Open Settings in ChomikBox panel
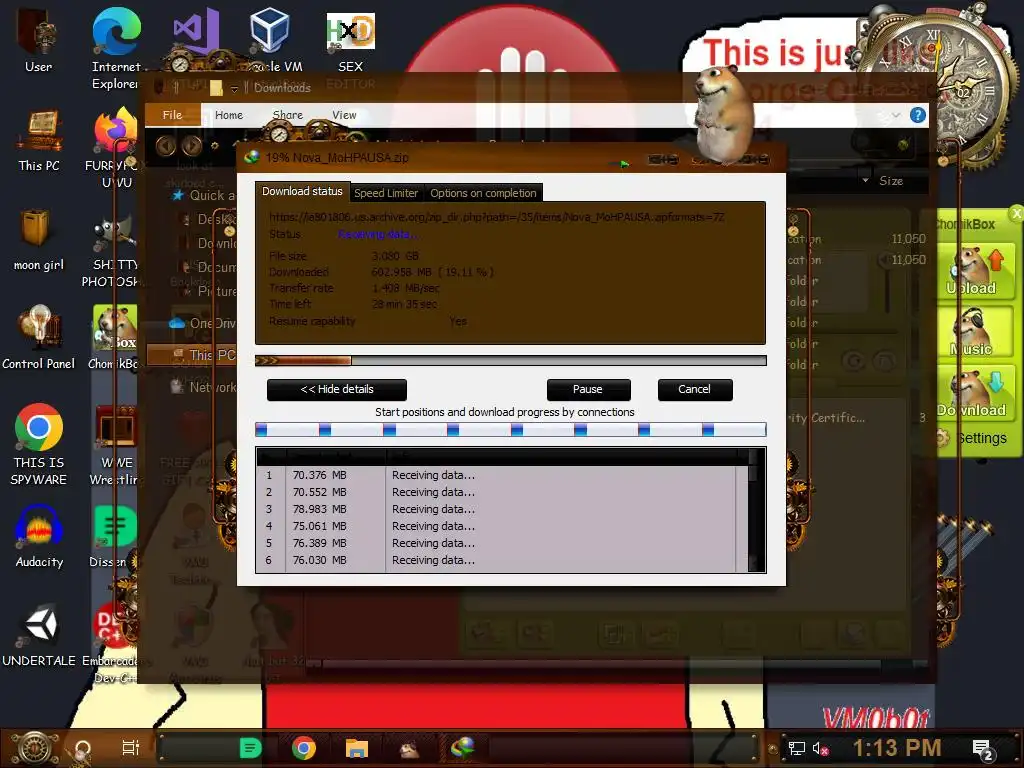 click(974, 438)
